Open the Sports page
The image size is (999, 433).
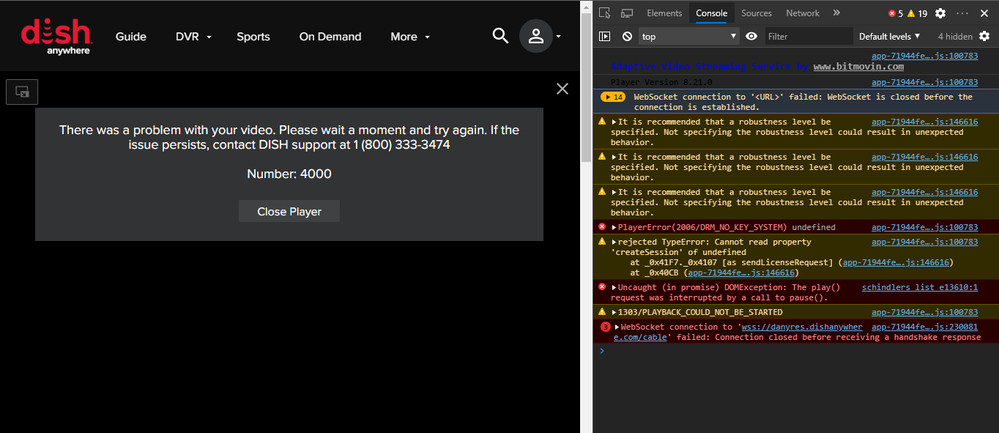[253, 36]
